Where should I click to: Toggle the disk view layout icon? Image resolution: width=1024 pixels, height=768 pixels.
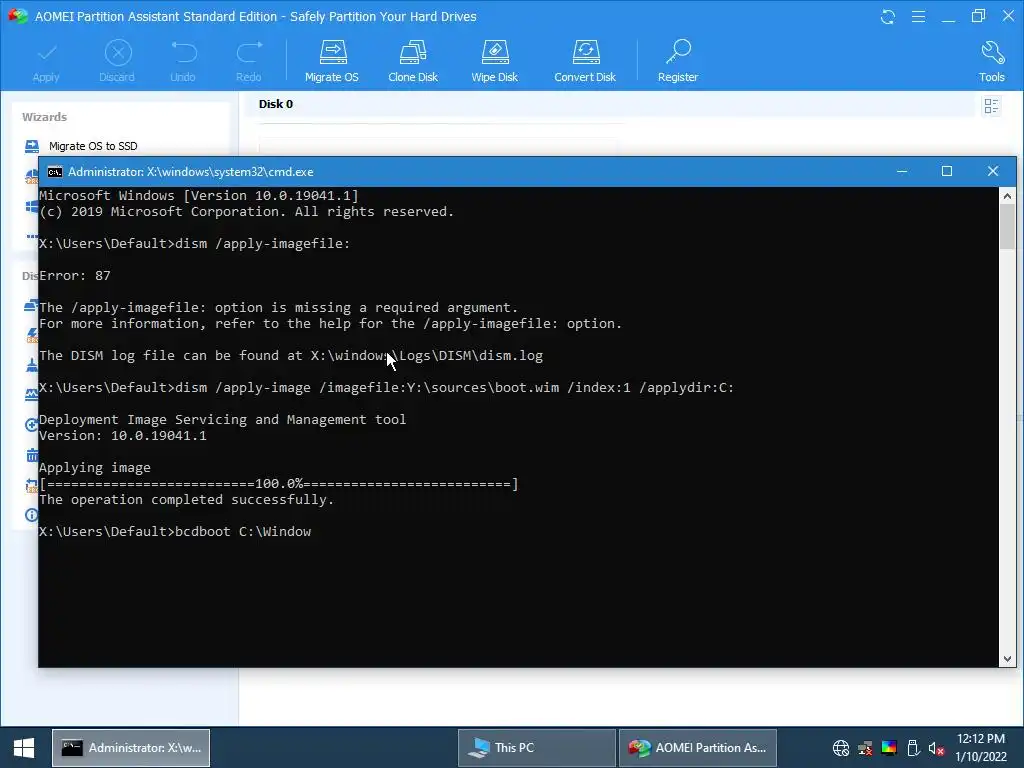click(x=991, y=106)
